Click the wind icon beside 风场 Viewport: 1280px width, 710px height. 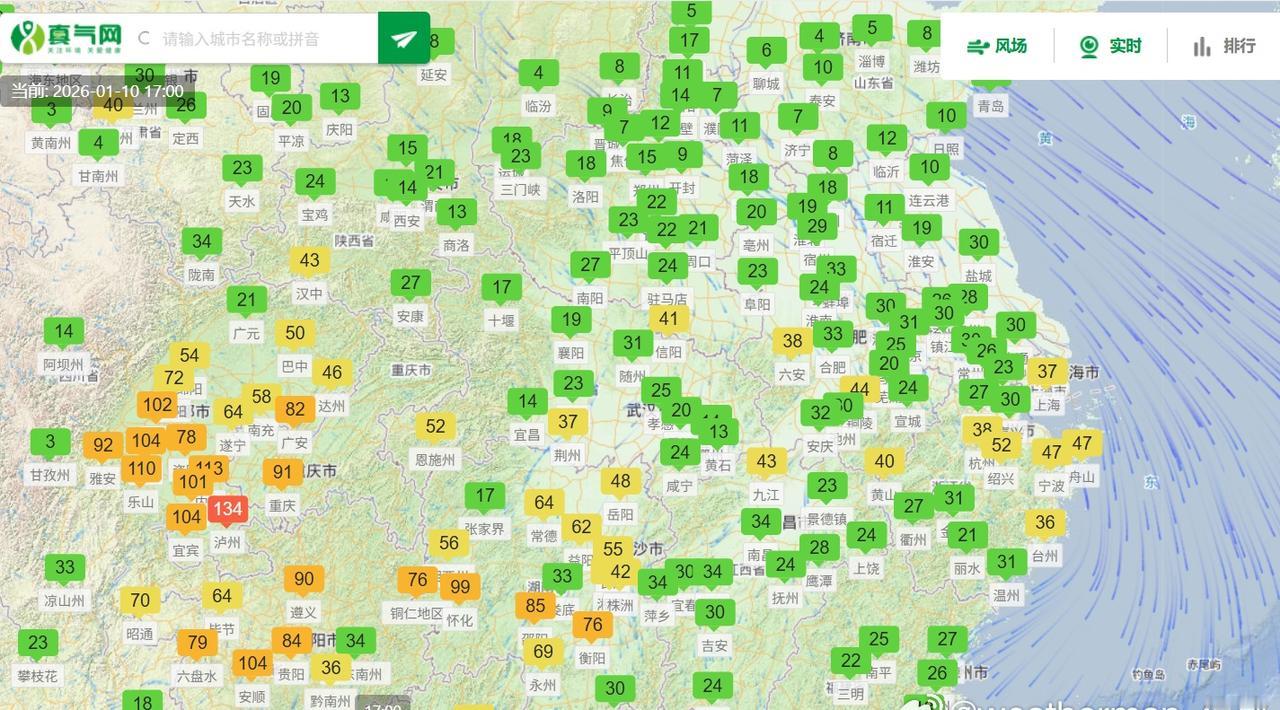pyautogui.click(x=977, y=46)
